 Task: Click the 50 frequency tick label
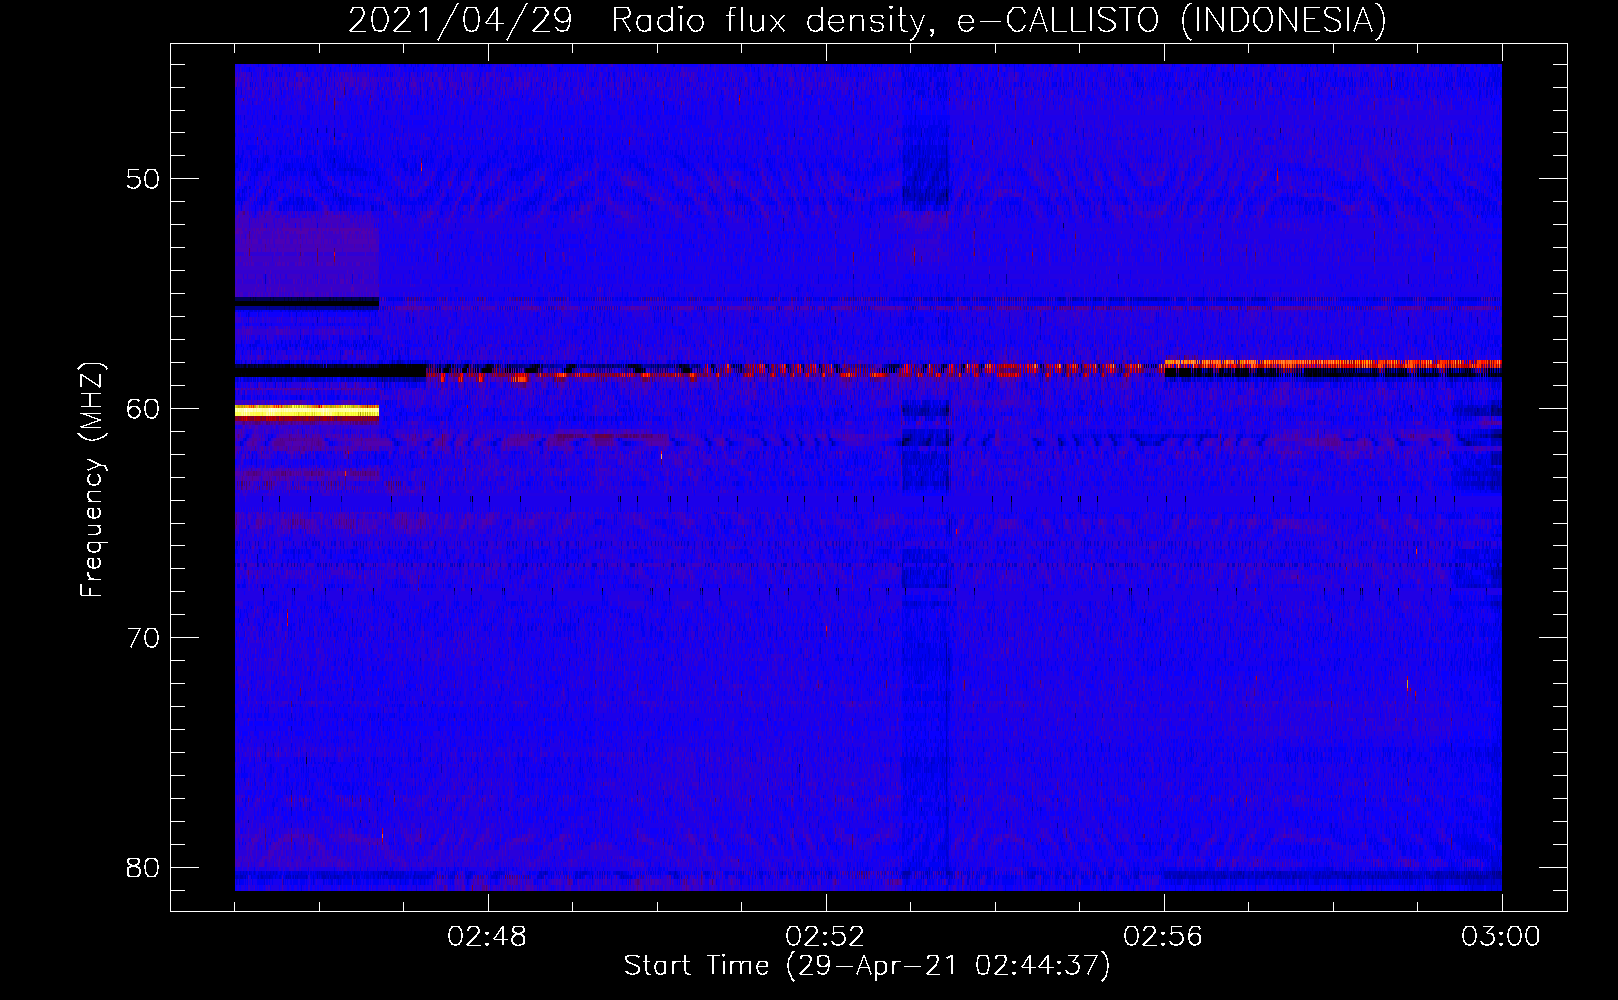click(143, 179)
